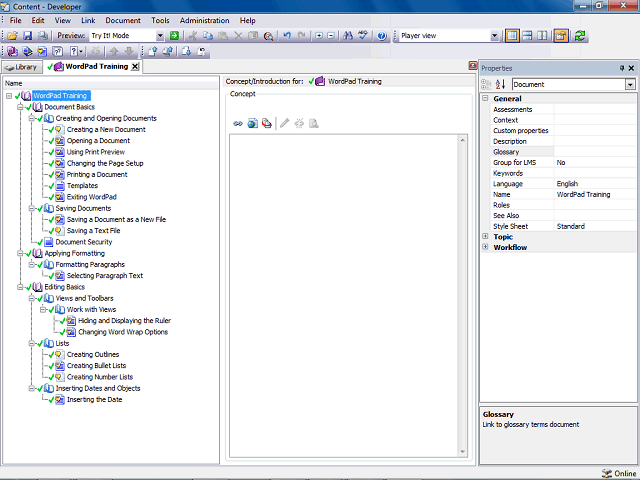This screenshot has width=640, height=480.
Task: Collapse the General properties section
Action: [x=485, y=98]
